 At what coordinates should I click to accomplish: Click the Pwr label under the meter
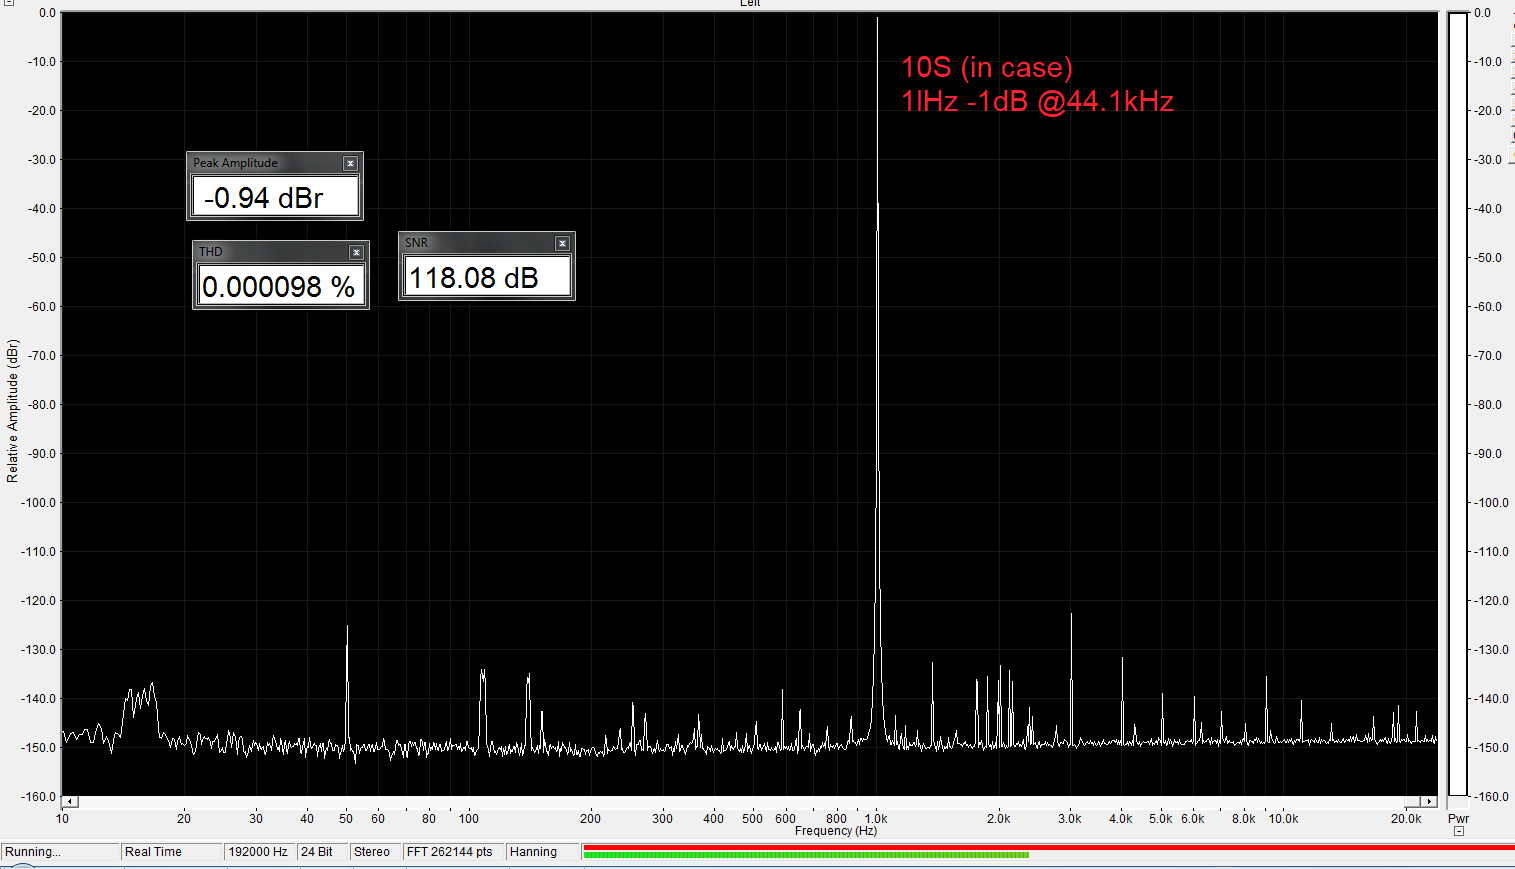point(1458,818)
